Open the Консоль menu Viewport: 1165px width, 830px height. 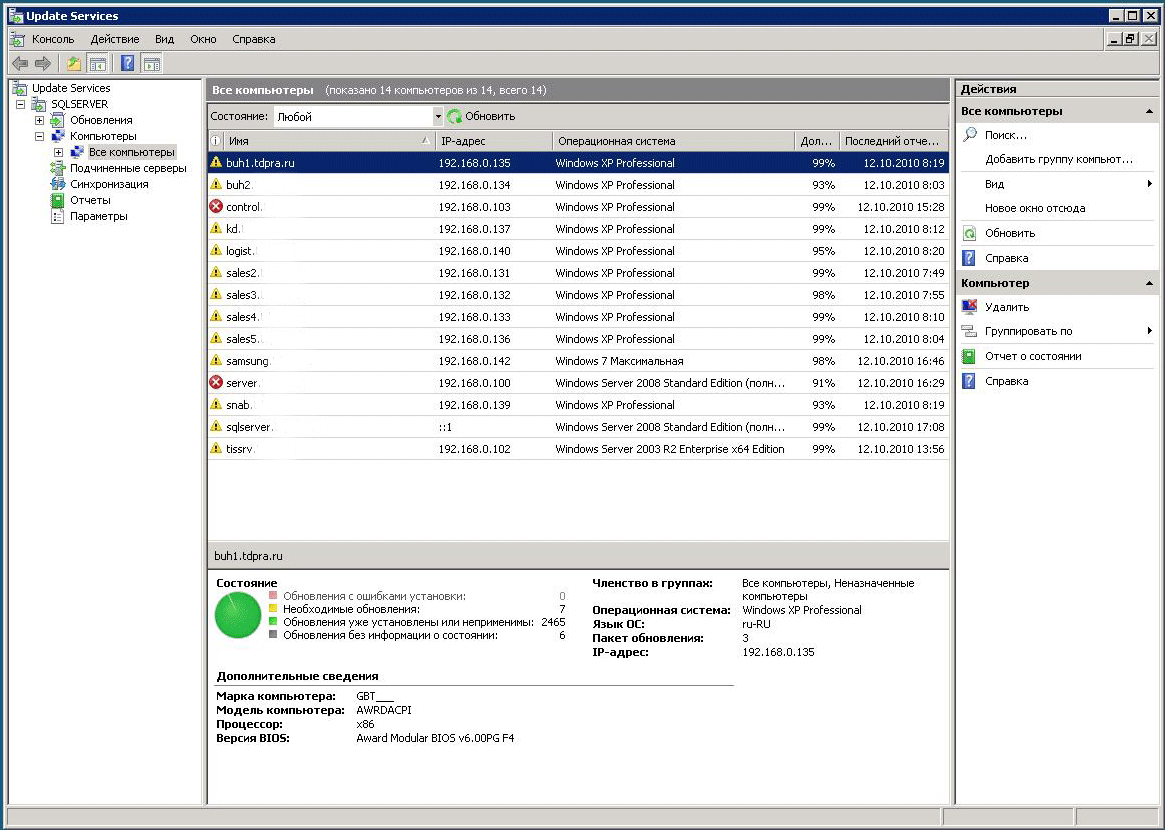click(53, 39)
